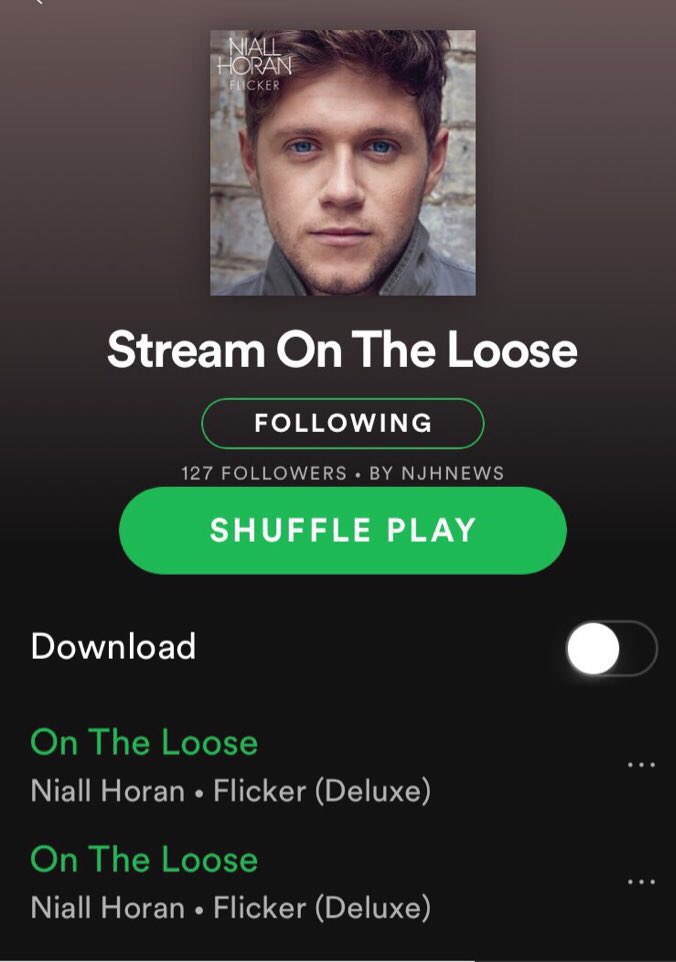Open the Niall Horan Flicker album cover
The width and height of the screenshot is (676, 962).
(343, 163)
